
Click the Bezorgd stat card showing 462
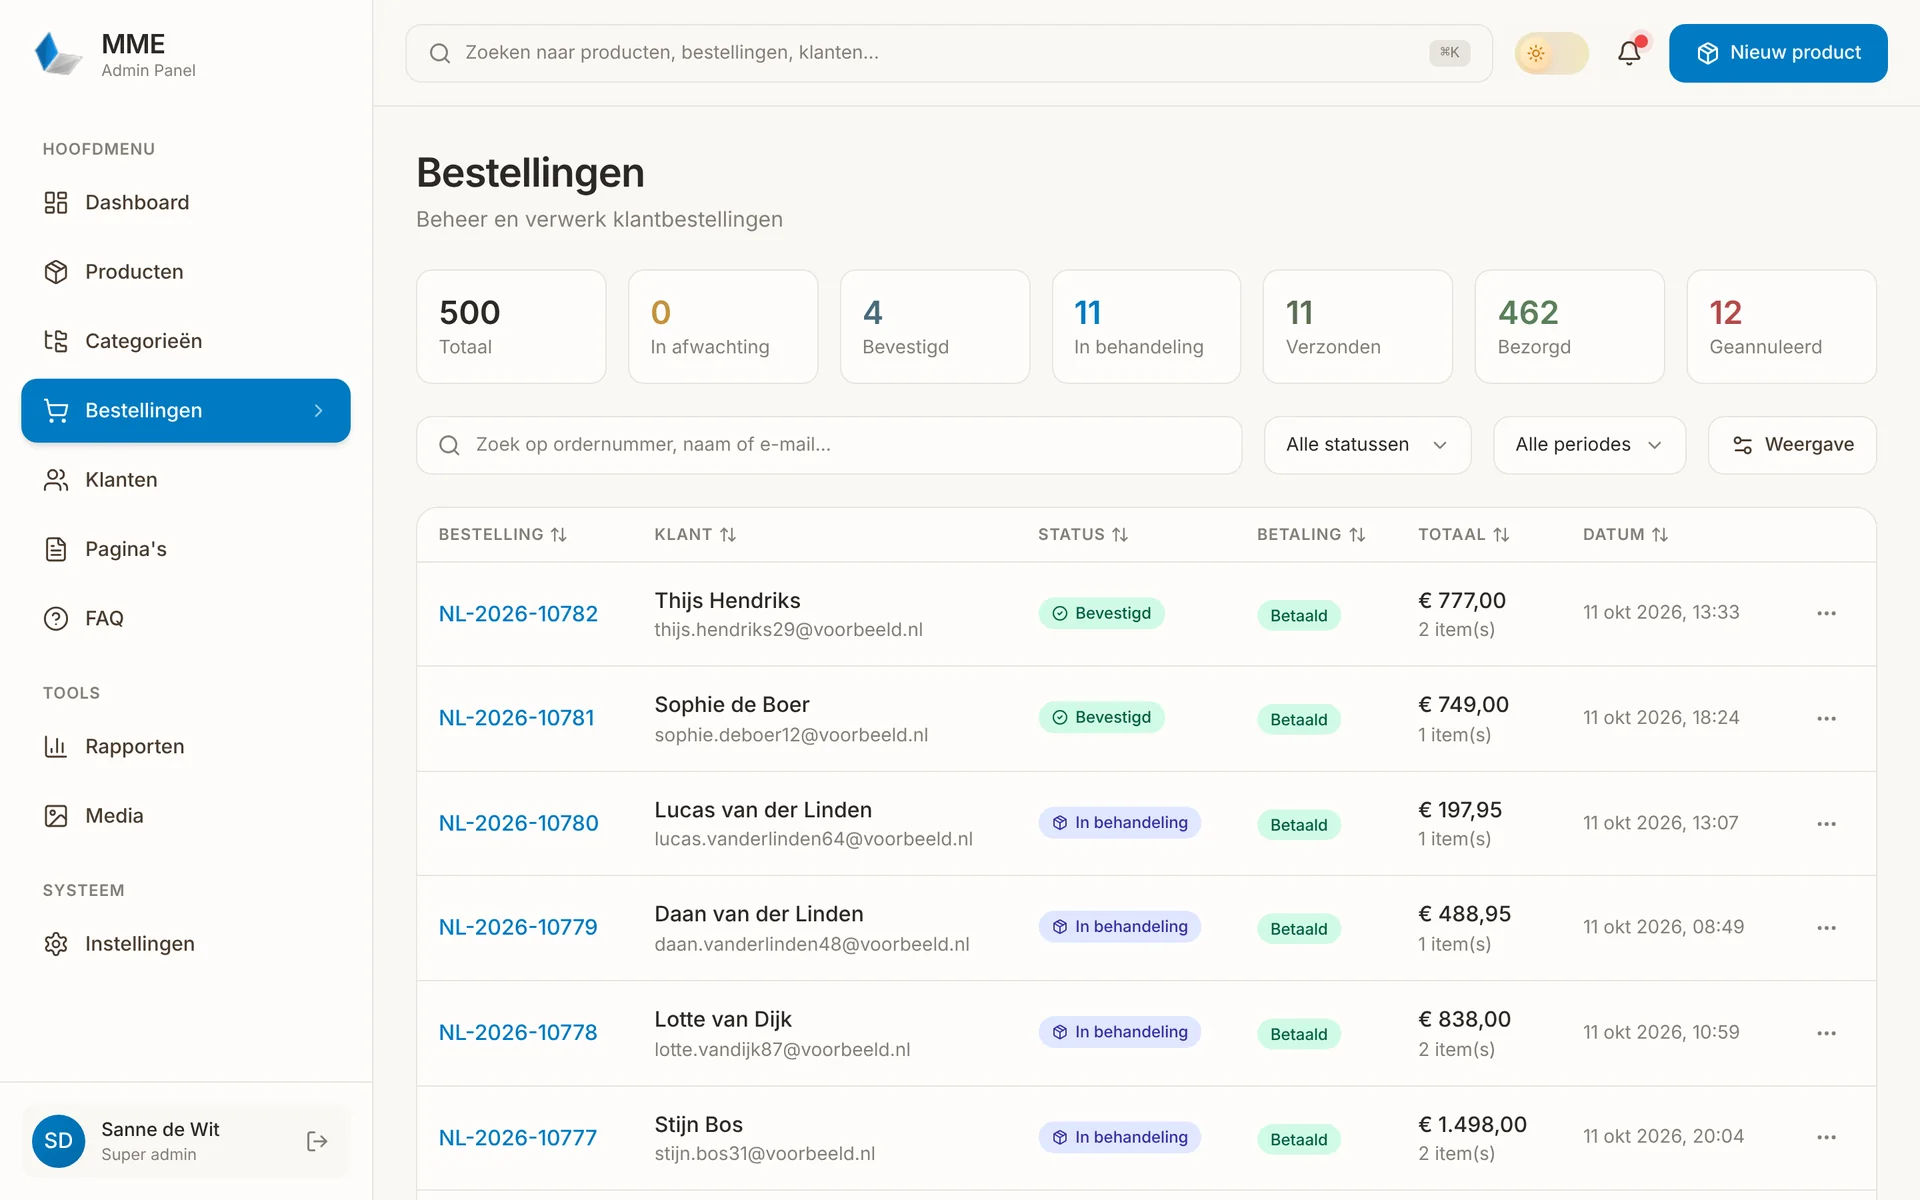pos(1569,327)
